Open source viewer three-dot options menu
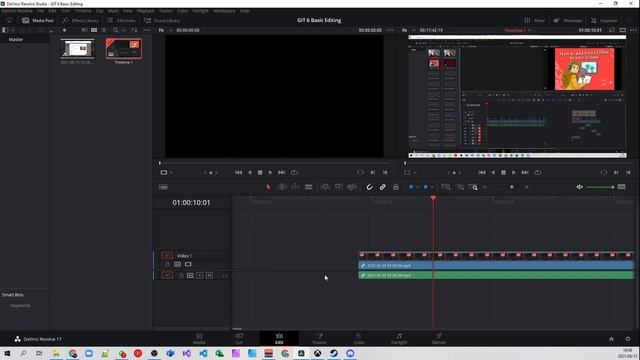This screenshot has width=640, height=360. tap(390, 30)
